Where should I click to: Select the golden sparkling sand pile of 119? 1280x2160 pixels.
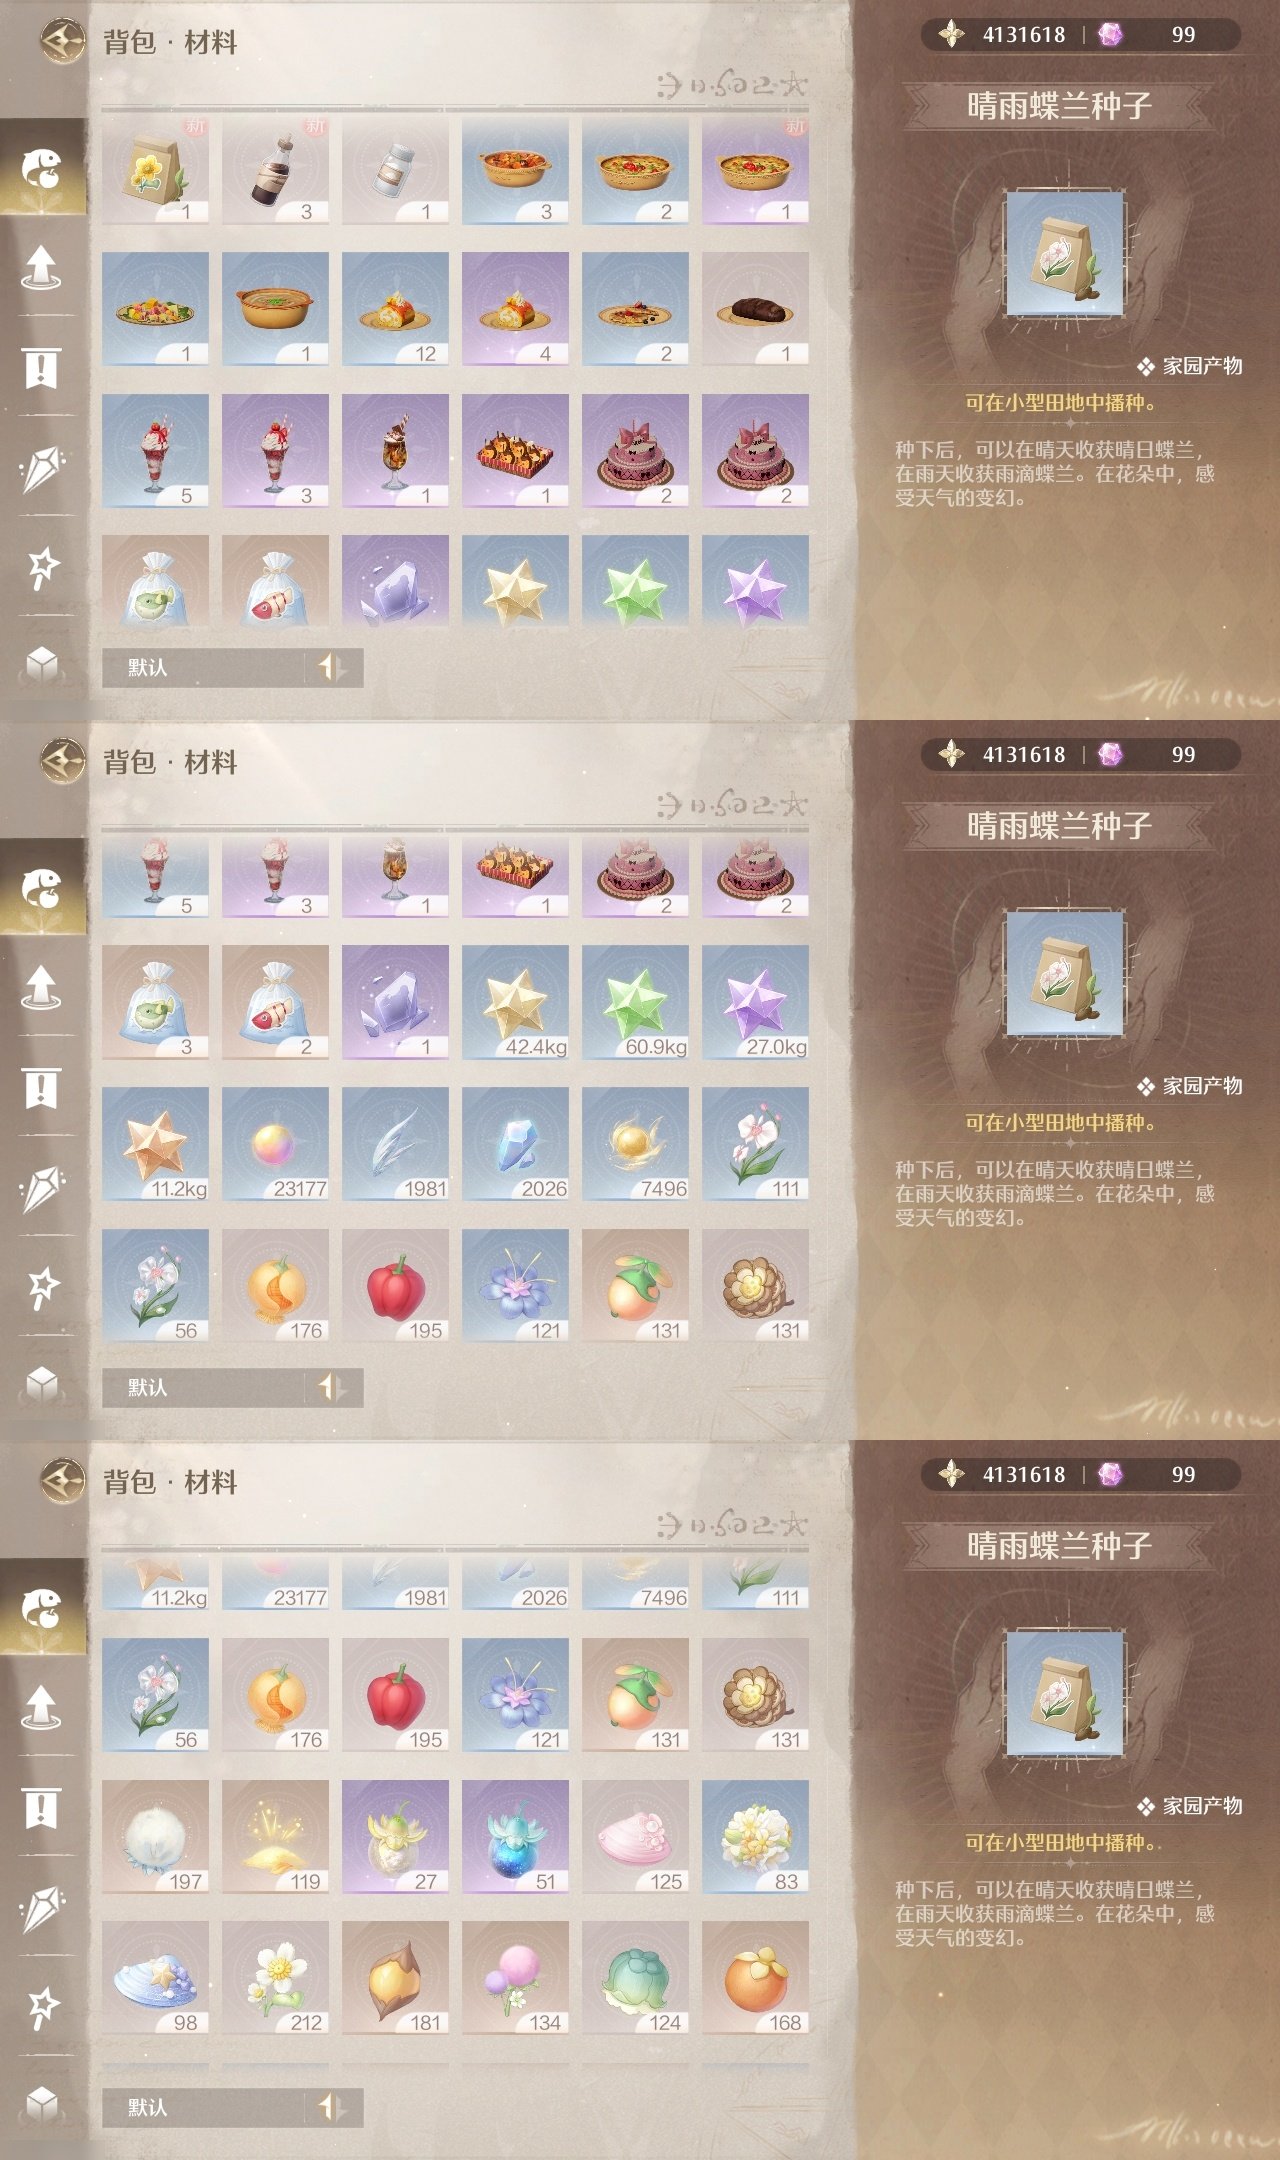tap(275, 1836)
